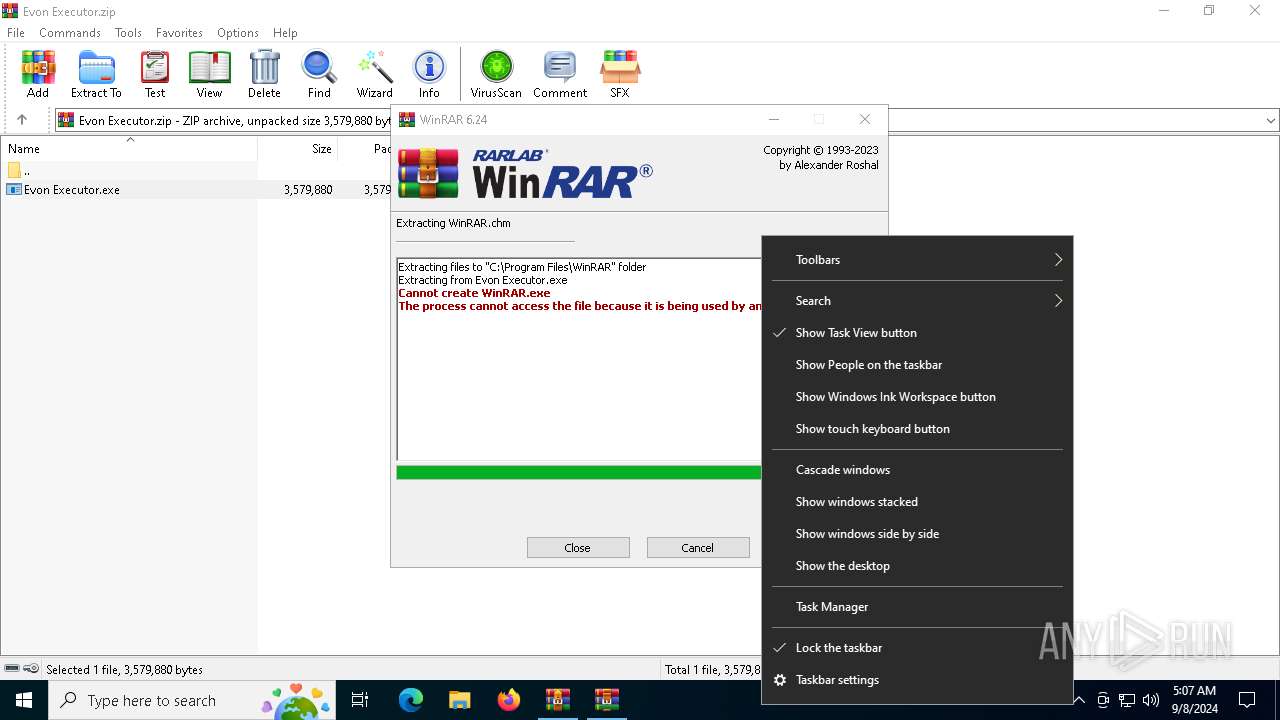Run the VirusScan toolbar icon
The width and height of the screenshot is (1280, 720).
pos(496,75)
